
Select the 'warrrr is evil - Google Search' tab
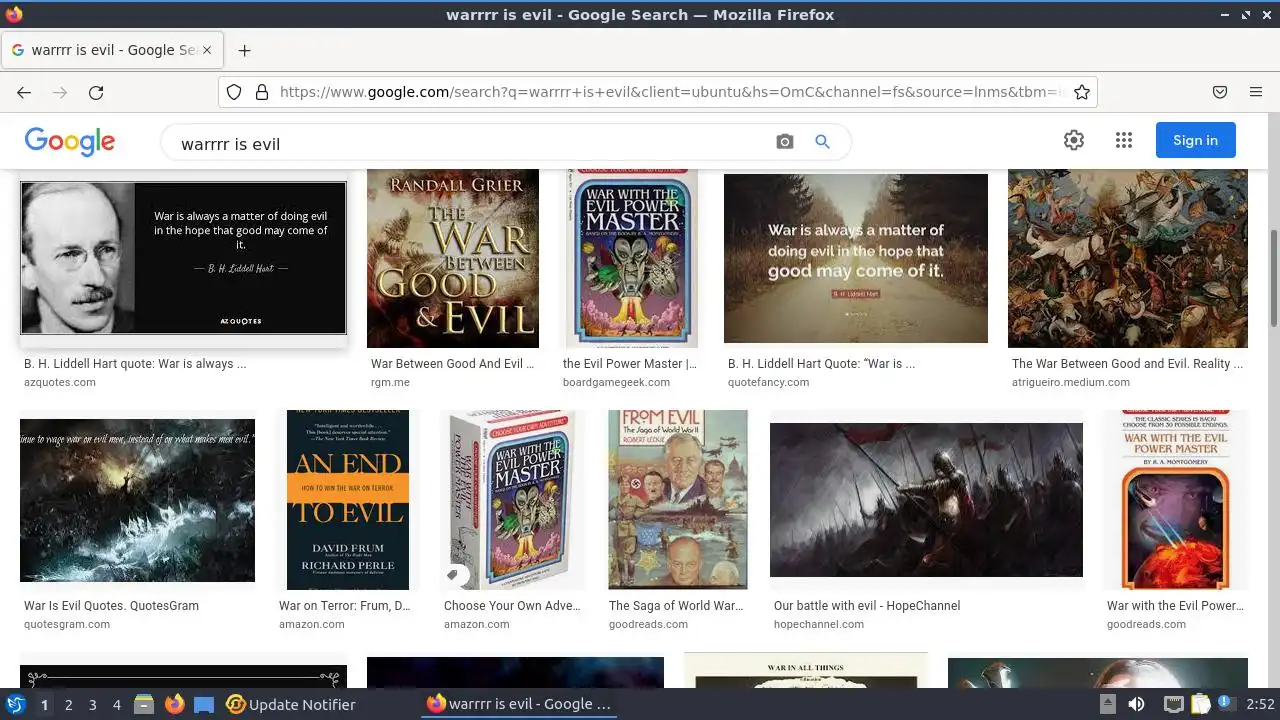[114, 50]
